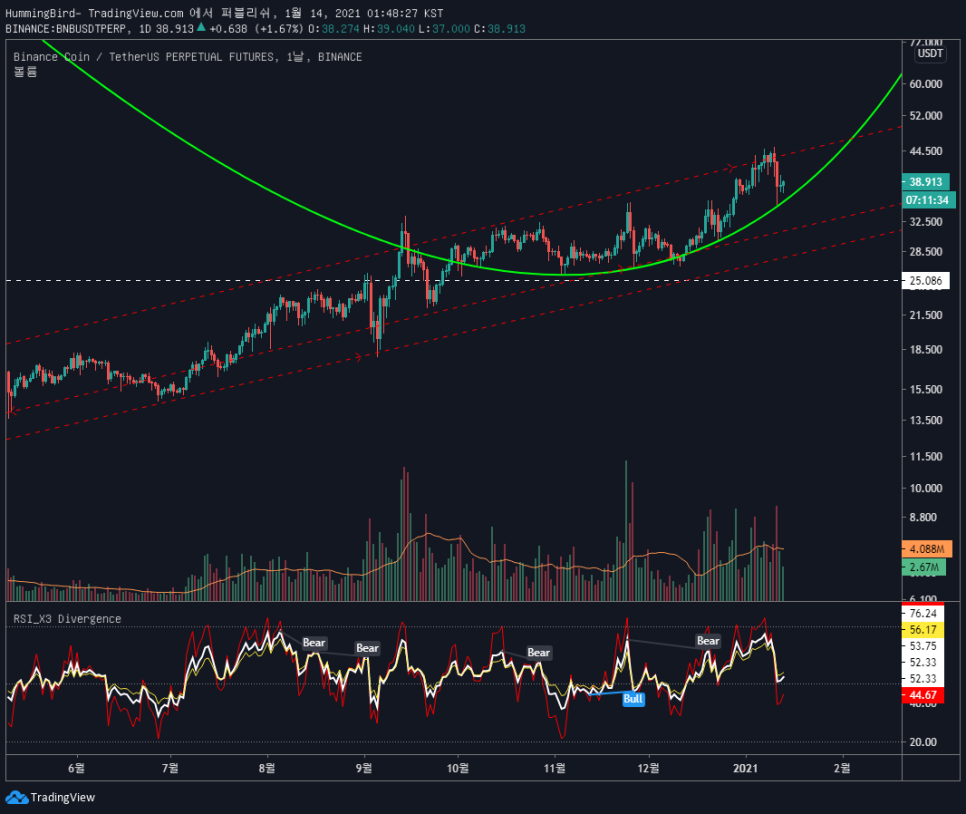Image resolution: width=966 pixels, height=814 pixels.
Task: Click the red RSI value label 44.67
Action: pyautogui.click(x=923, y=695)
